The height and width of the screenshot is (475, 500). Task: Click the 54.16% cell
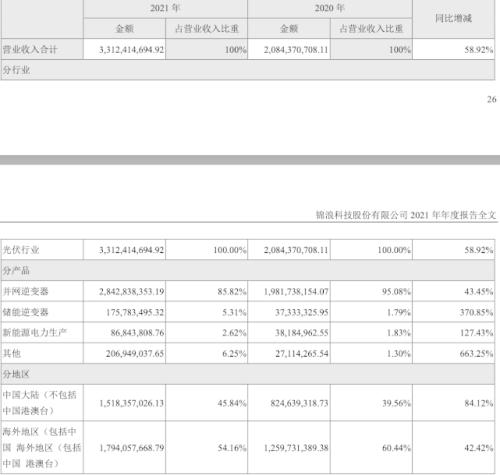232,448
